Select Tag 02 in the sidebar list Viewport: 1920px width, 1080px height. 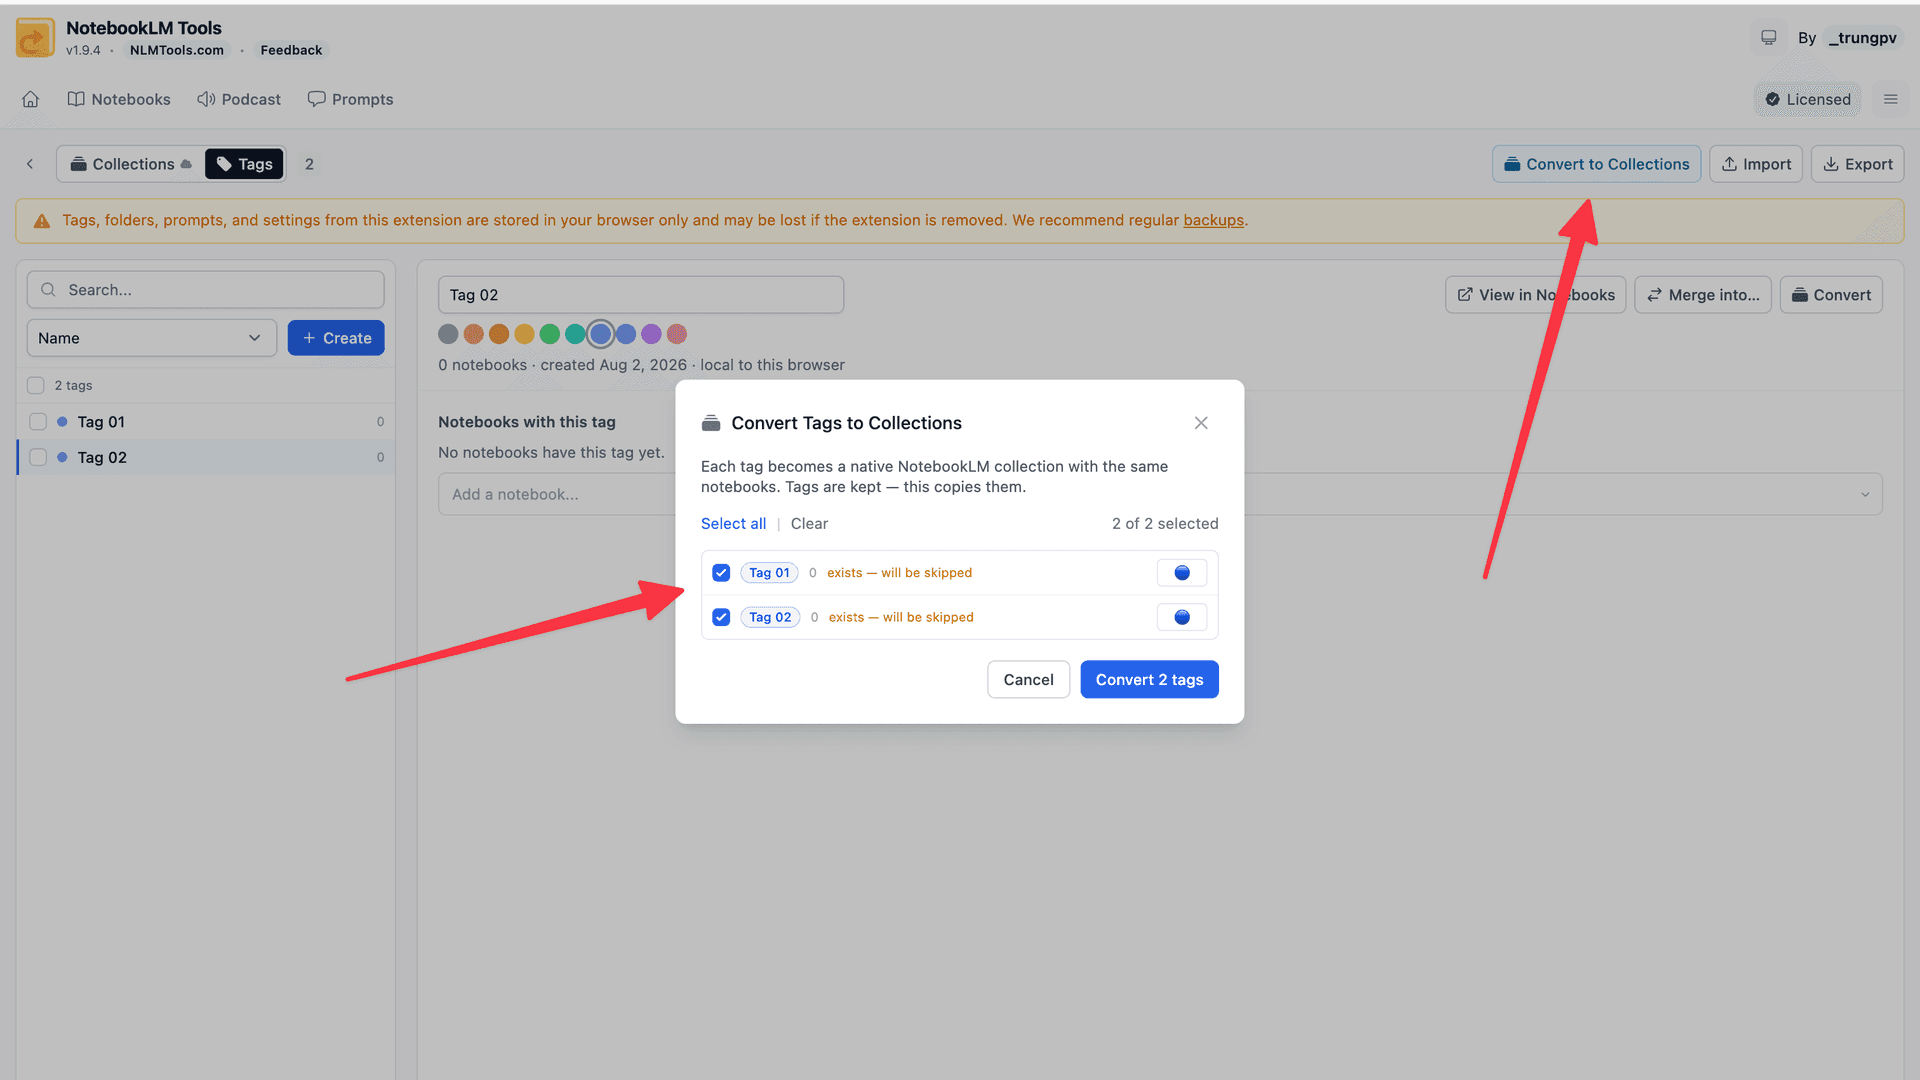(206, 457)
